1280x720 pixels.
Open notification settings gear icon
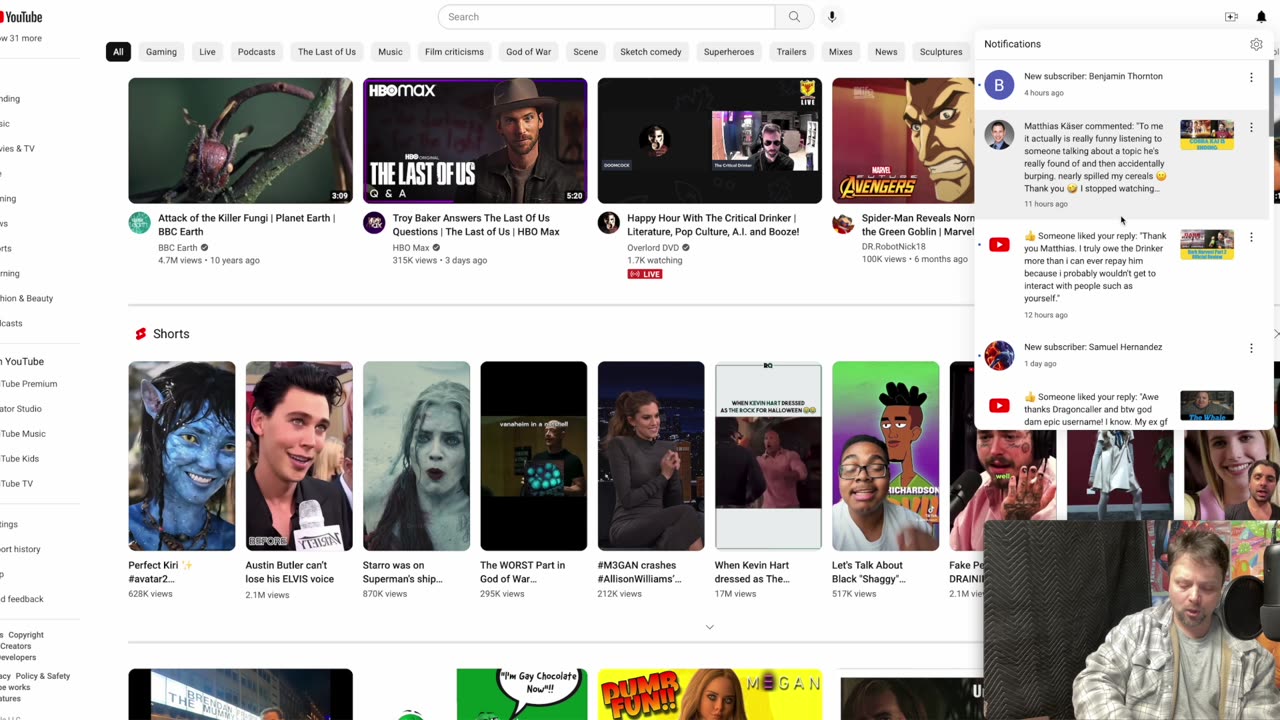(x=1256, y=44)
